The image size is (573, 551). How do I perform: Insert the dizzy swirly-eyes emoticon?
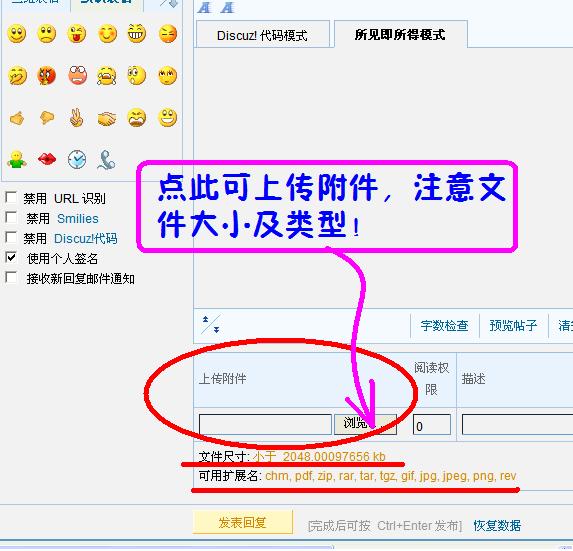[x=168, y=76]
